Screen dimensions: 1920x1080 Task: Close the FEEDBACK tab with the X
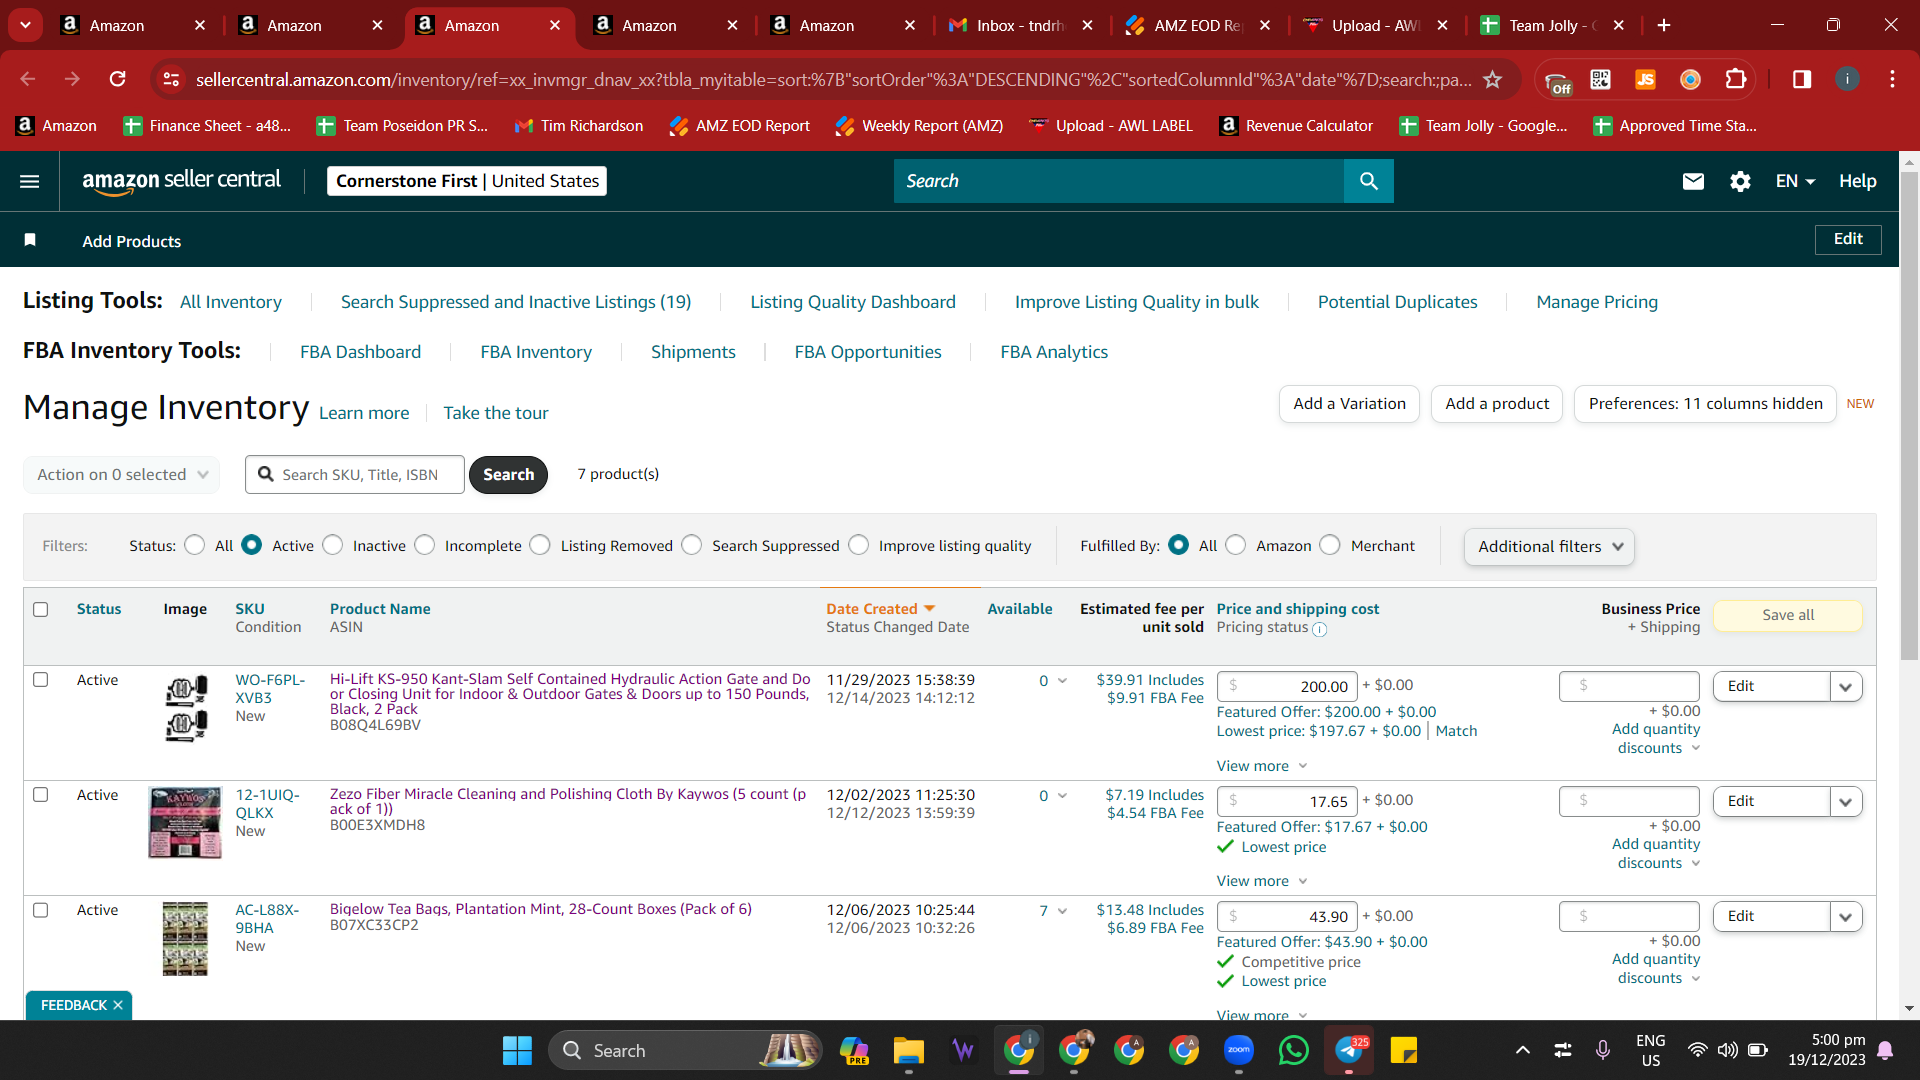[x=118, y=1005]
